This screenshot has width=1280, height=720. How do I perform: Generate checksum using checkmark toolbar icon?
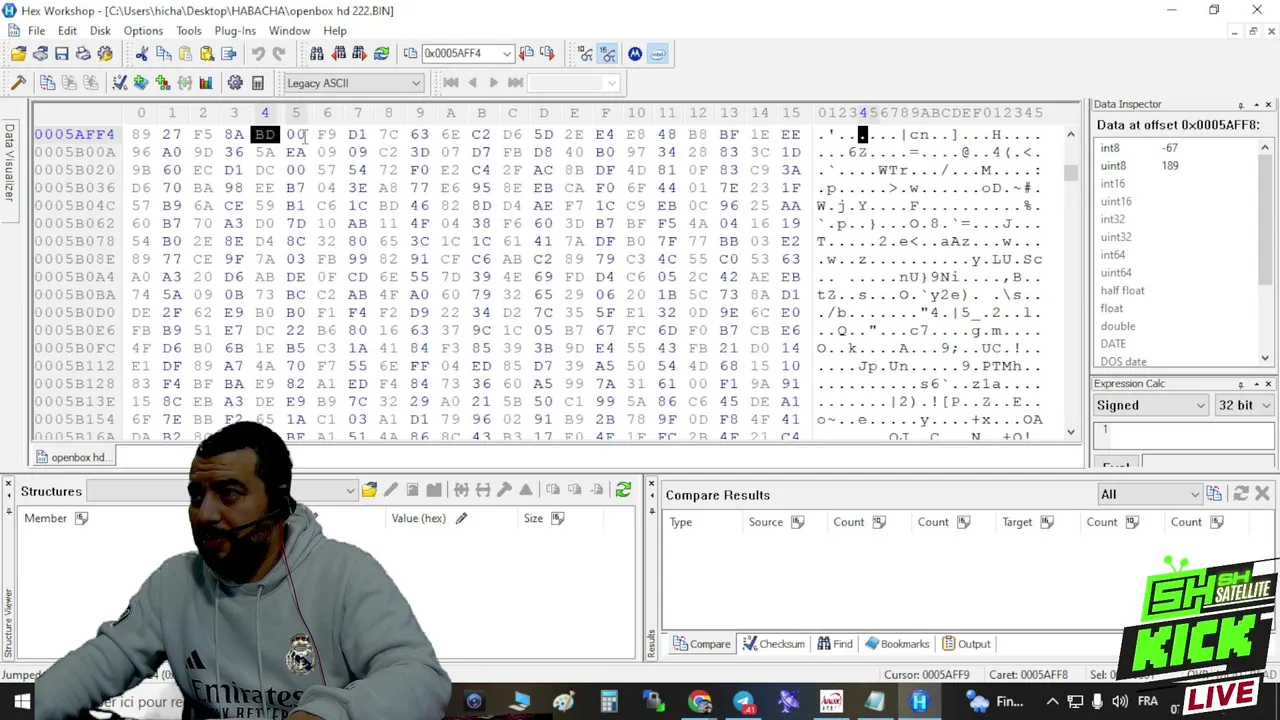(x=119, y=83)
